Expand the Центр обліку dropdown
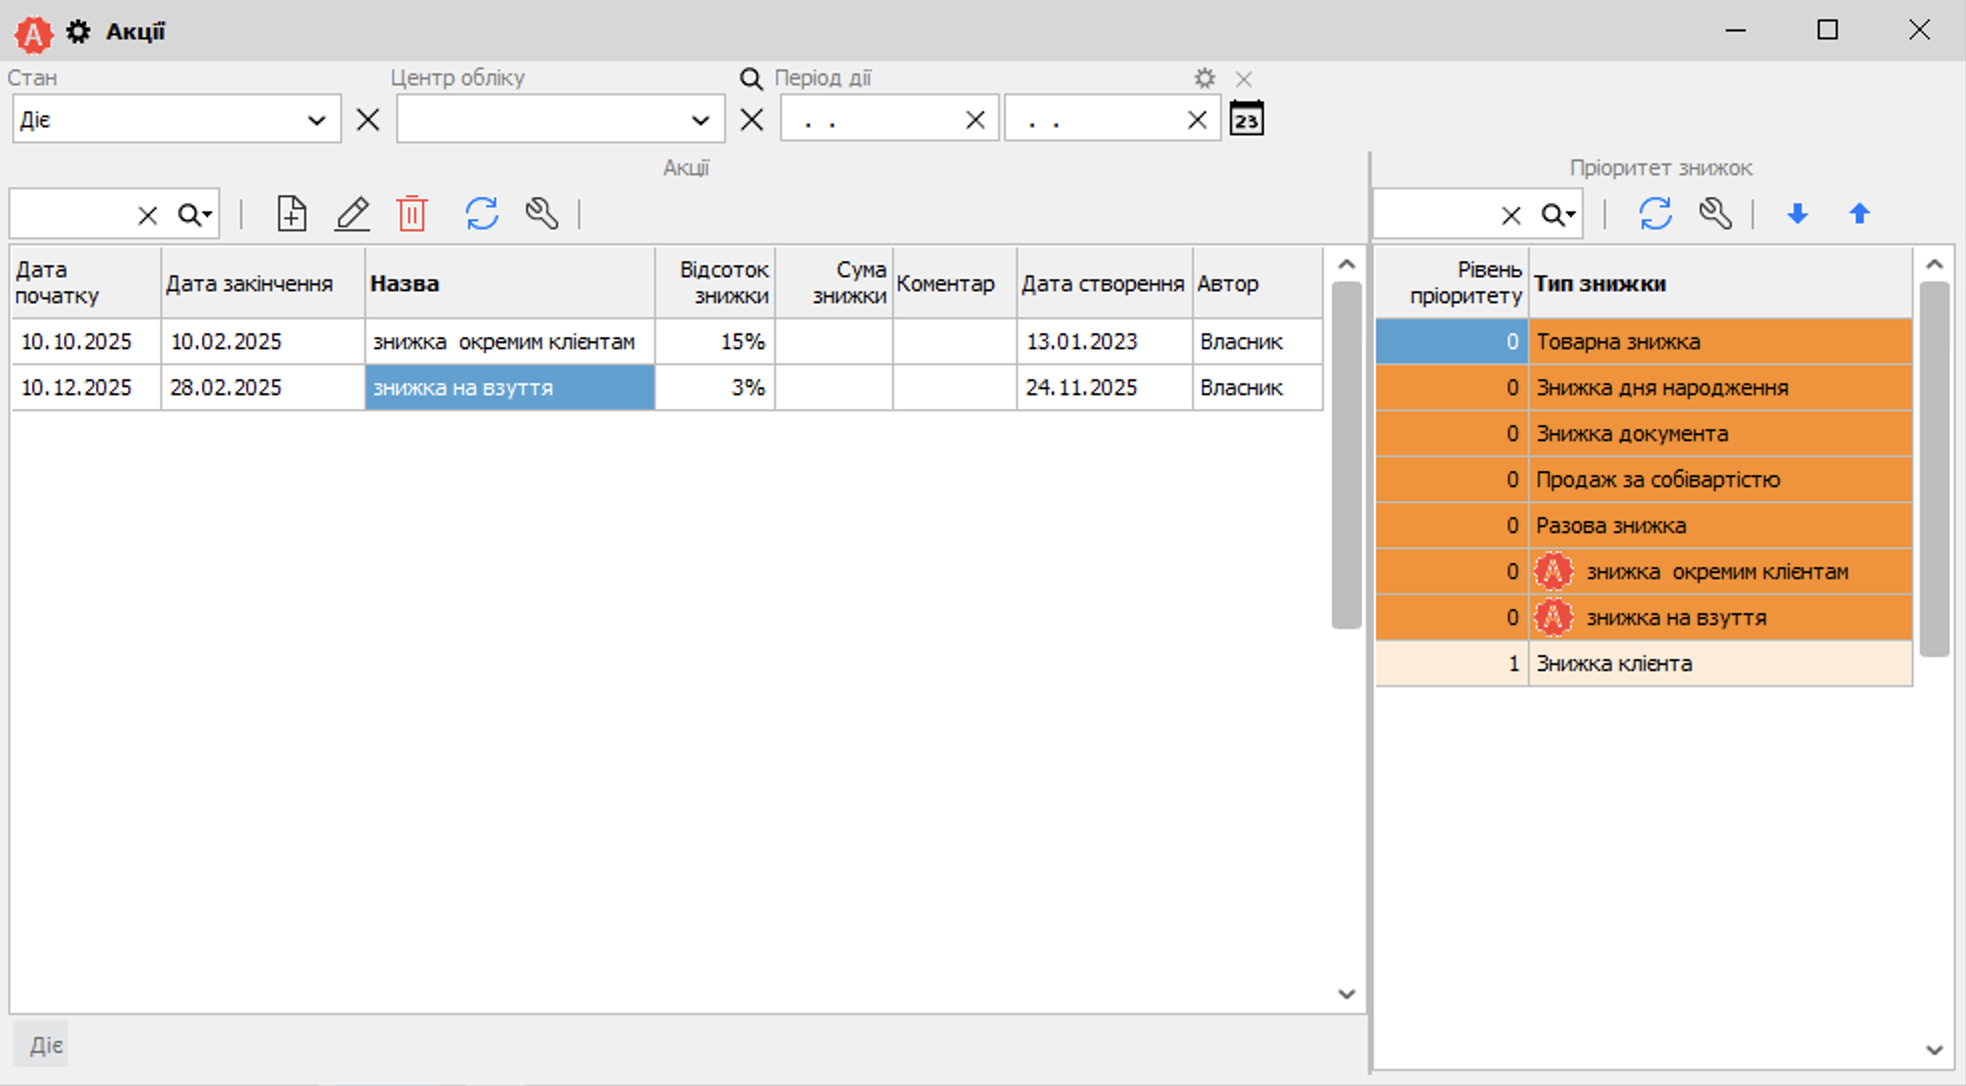 [700, 120]
